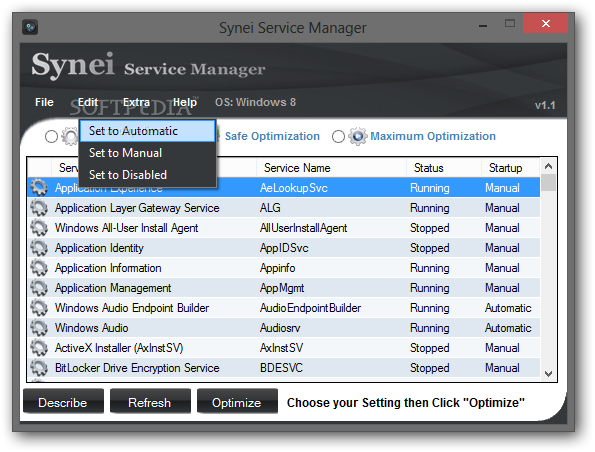The image size is (595, 452).
Task: Click the AudioEndpointBuilder cell
Action: (x=310, y=308)
